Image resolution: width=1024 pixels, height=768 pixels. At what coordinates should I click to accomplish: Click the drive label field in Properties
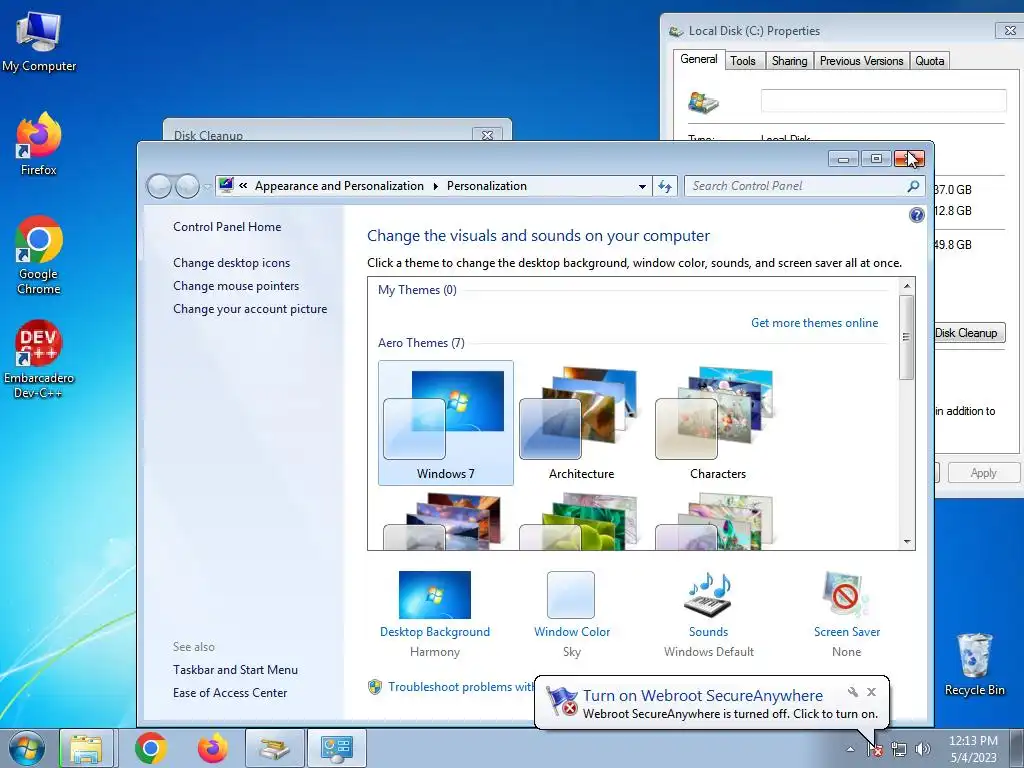883,101
